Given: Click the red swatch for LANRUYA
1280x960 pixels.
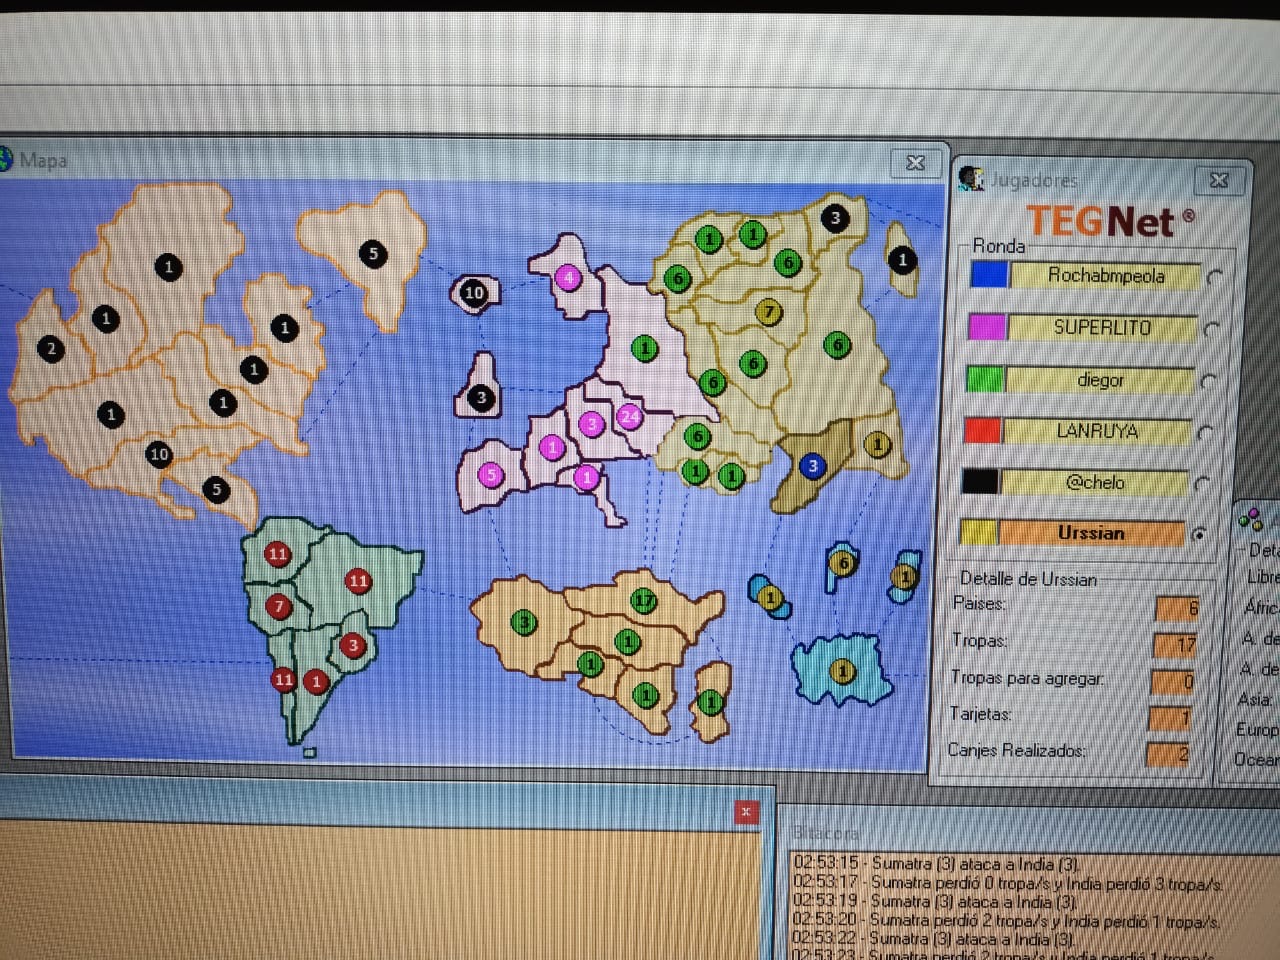Looking at the screenshot, I should pos(981,430).
